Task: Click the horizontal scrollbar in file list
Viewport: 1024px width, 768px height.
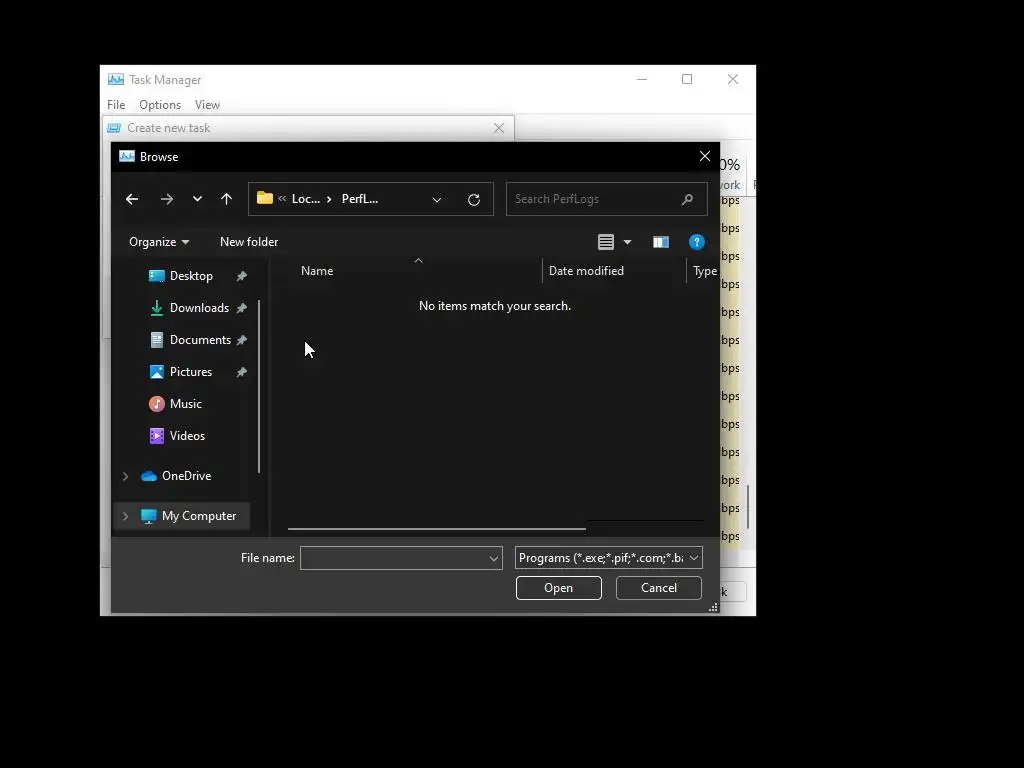Action: pos(436,529)
